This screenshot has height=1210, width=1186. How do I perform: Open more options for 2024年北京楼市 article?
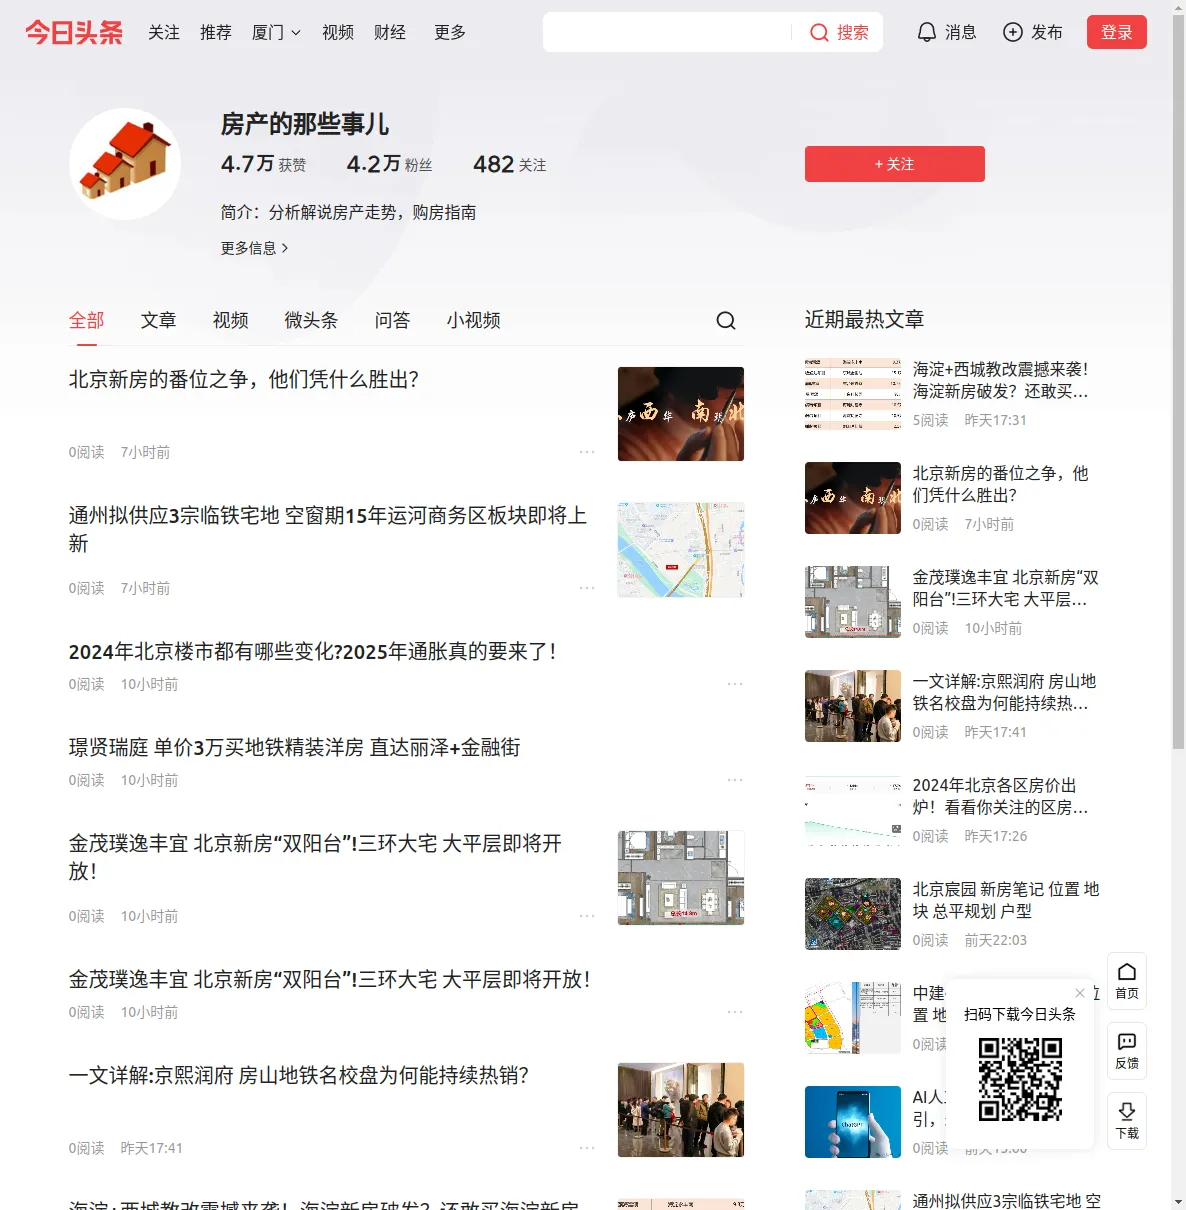[735, 684]
